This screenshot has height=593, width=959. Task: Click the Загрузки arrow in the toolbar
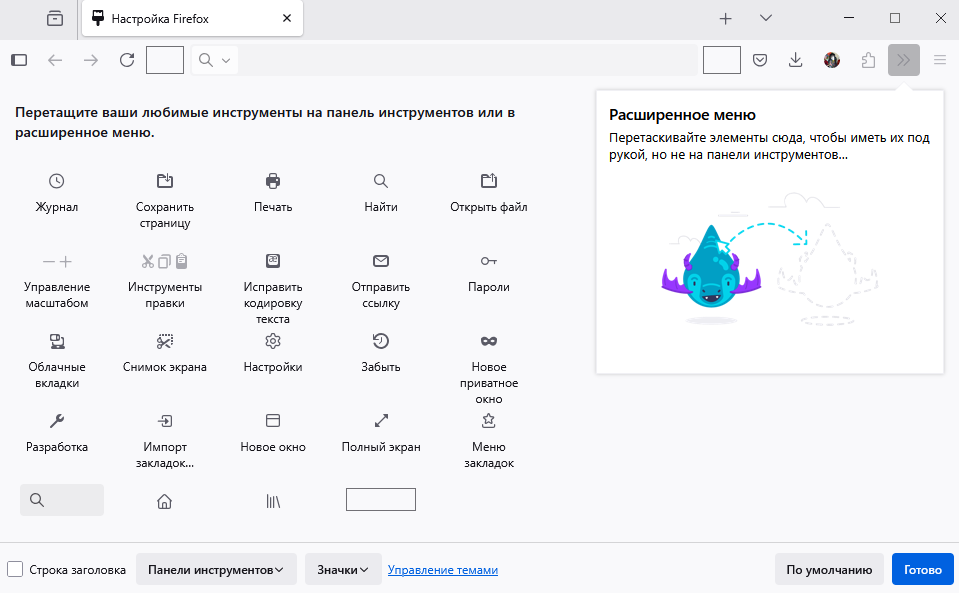tap(794, 60)
